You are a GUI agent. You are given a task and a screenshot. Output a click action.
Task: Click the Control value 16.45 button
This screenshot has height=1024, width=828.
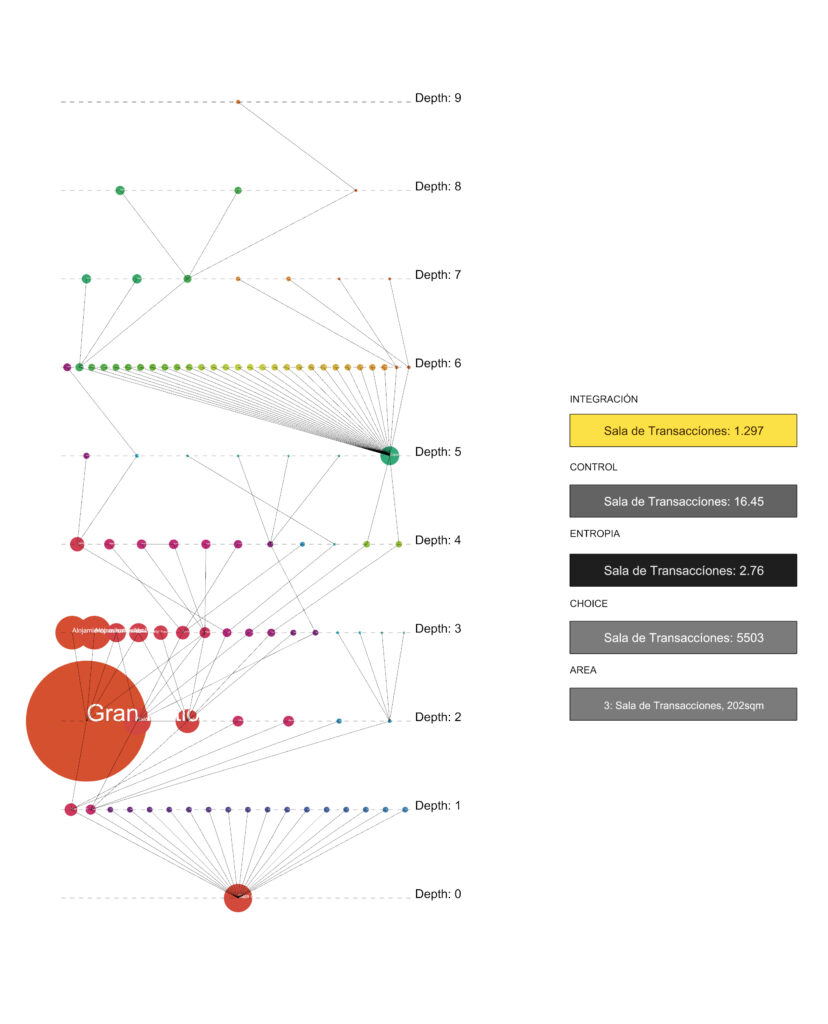(x=683, y=501)
